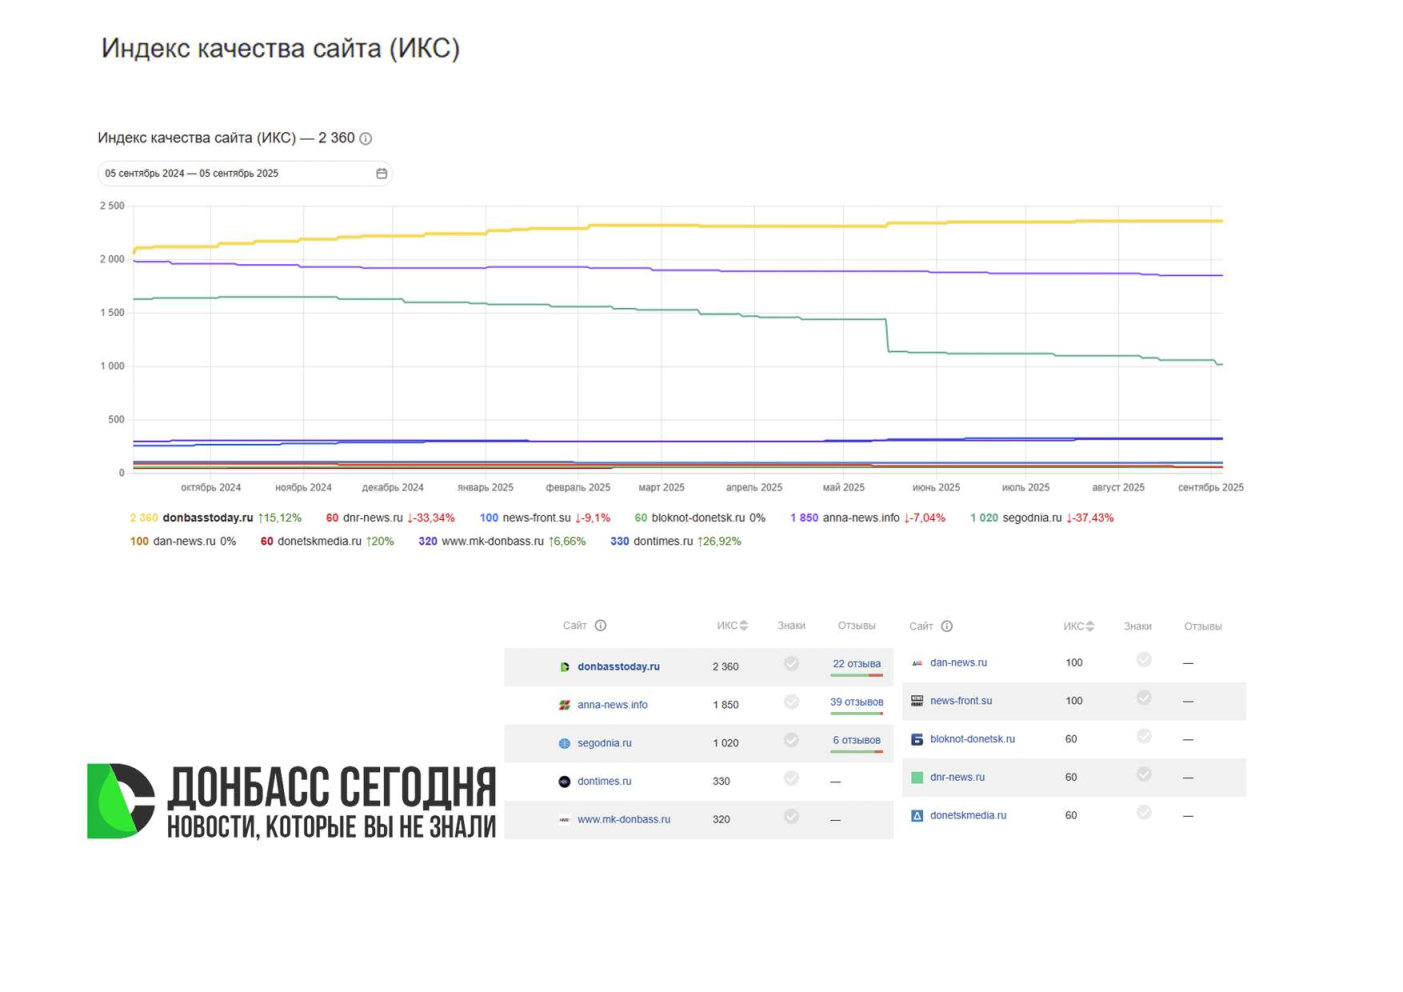Click the Донбасс Сегодня logo

point(291,801)
